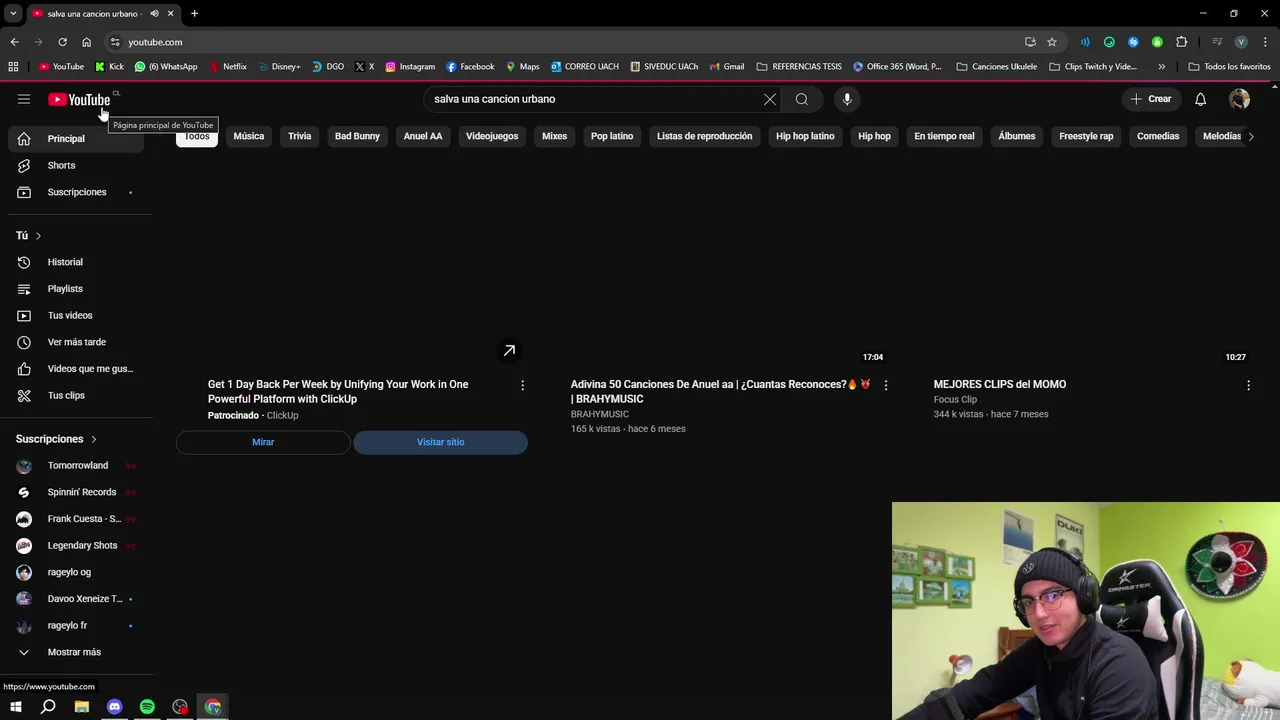Open Discord from the taskbar
The image size is (1280, 720).
[x=114, y=707]
